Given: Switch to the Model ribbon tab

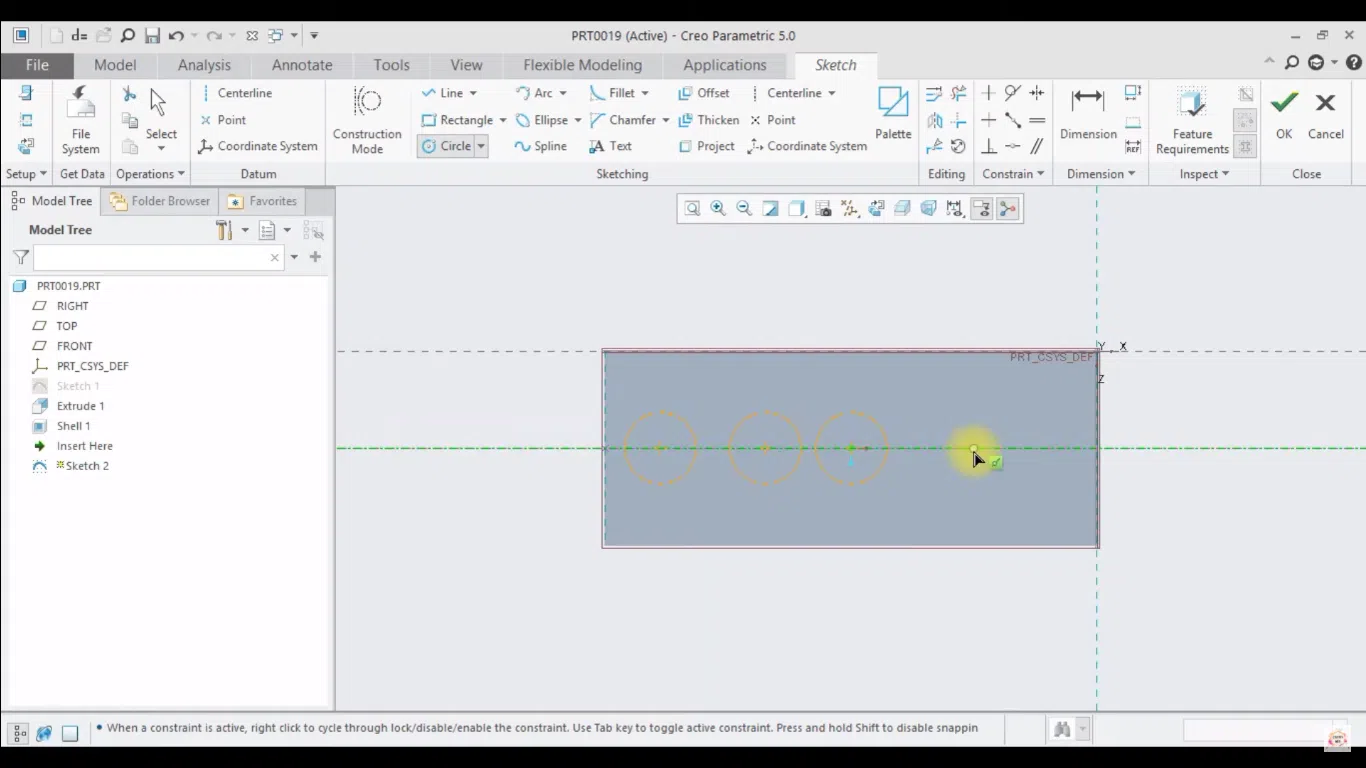Looking at the screenshot, I should click(114, 64).
